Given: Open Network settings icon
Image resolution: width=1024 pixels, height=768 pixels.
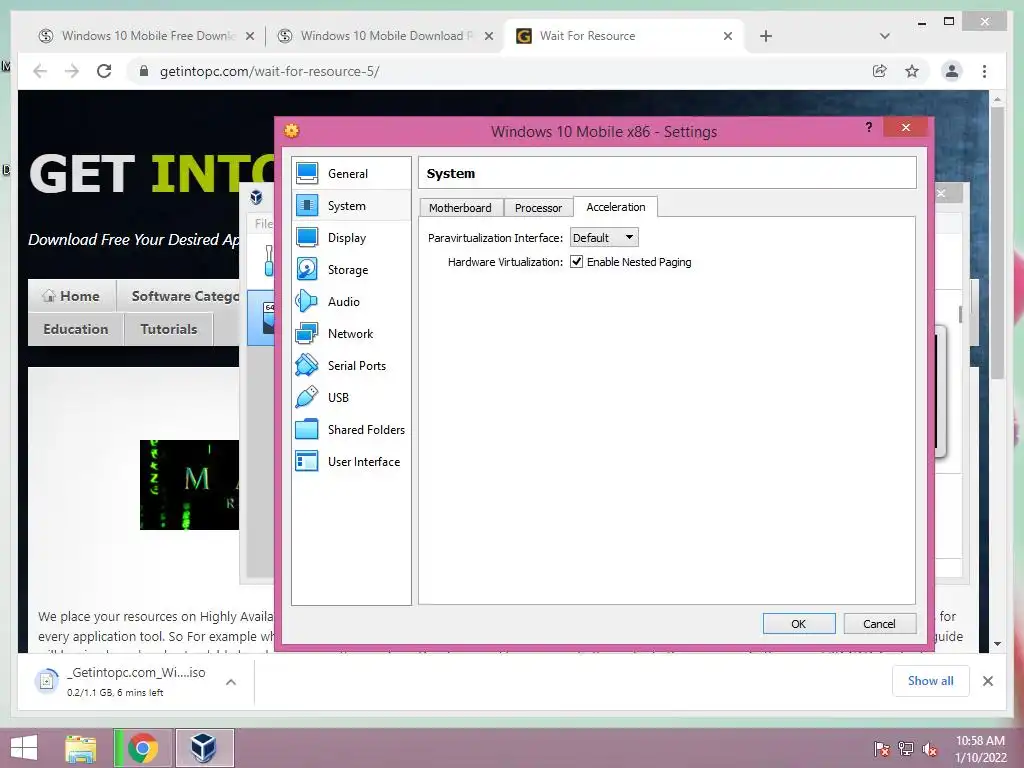Looking at the screenshot, I should 307,334.
